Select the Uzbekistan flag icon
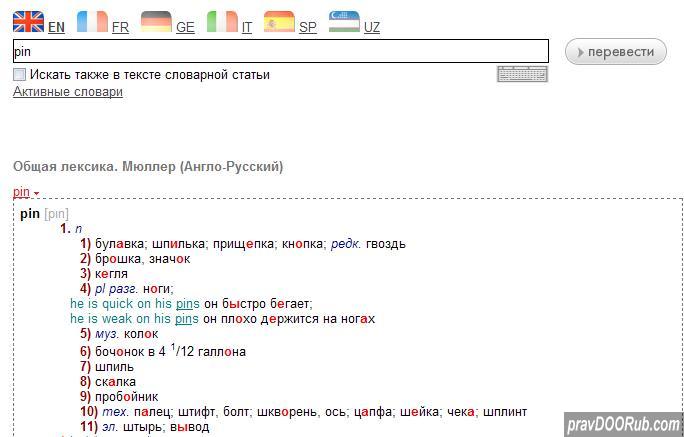 (344, 21)
